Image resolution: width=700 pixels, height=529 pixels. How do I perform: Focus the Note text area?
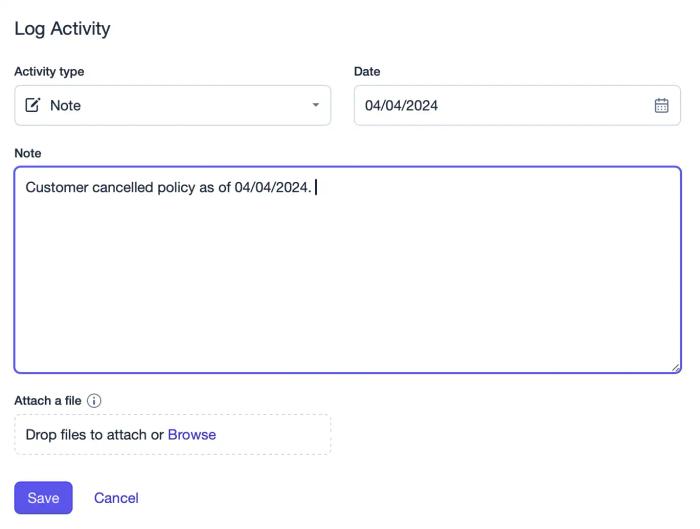[347, 270]
